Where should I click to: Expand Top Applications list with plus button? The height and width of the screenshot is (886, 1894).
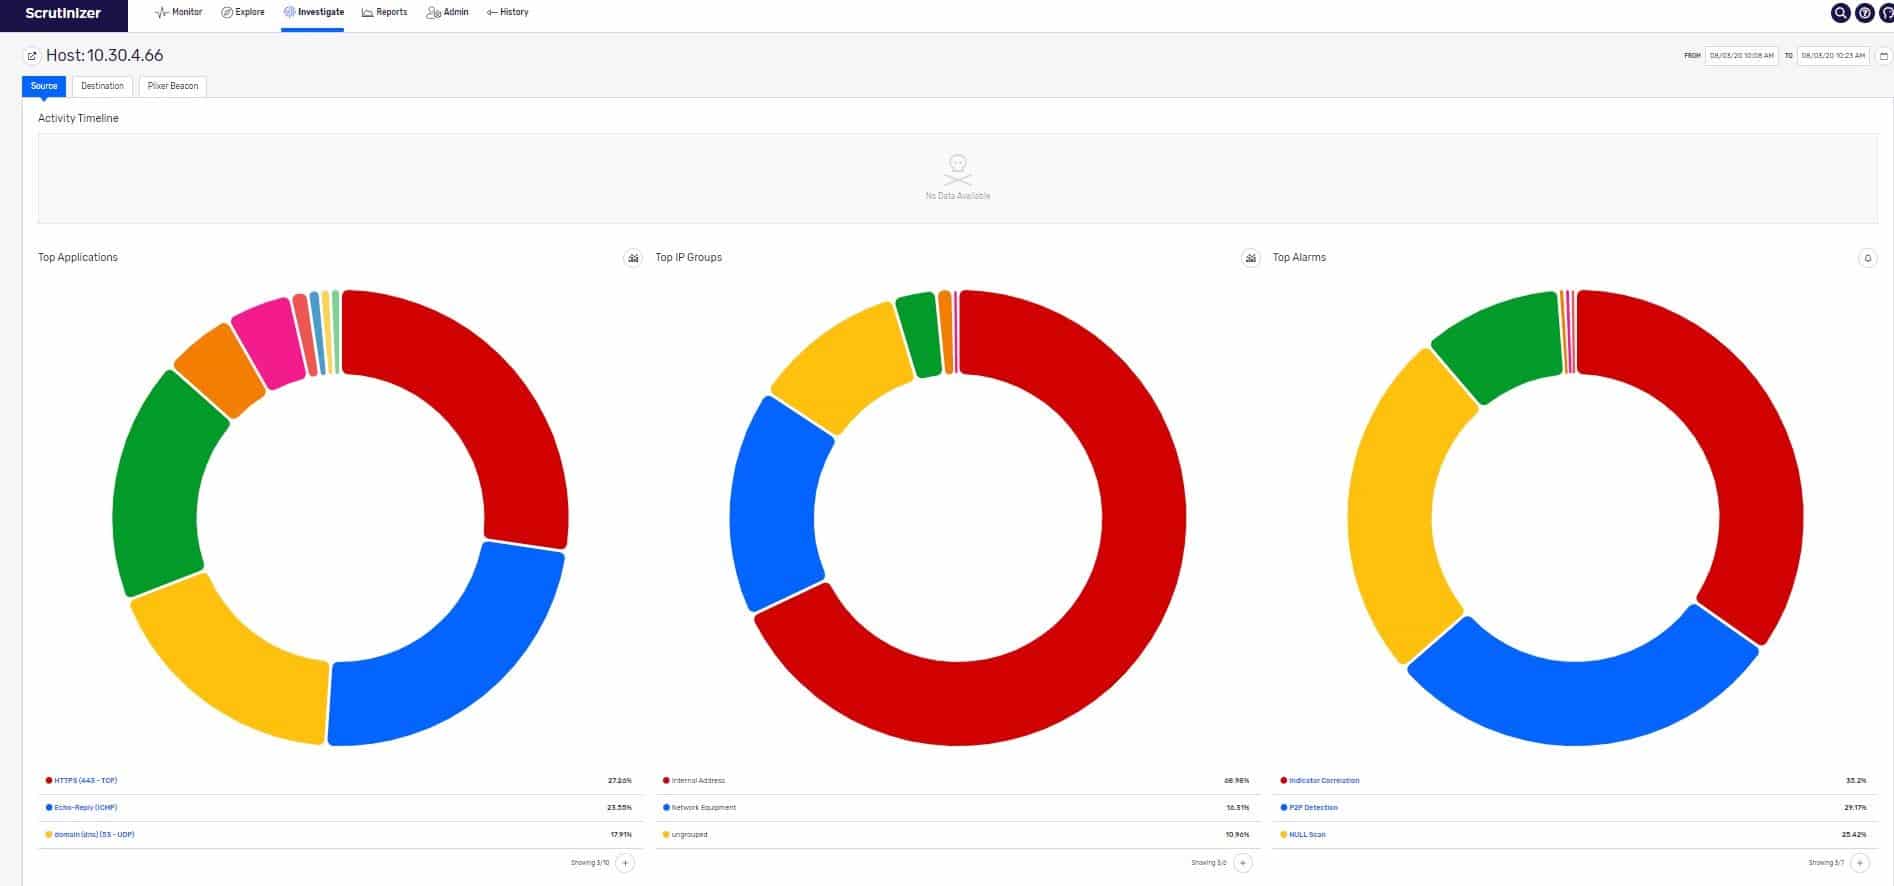(625, 863)
